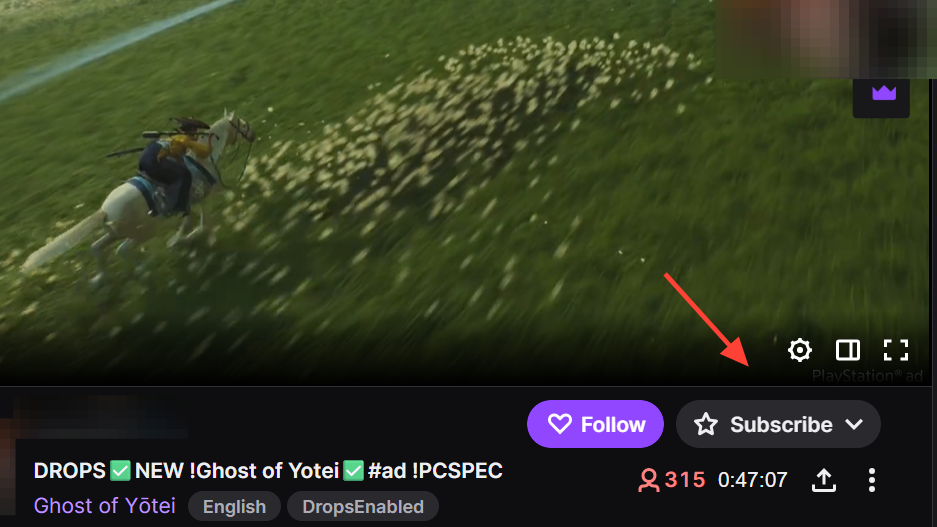
Task: Open the three-dot more options menu
Action: pyautogui.click(x=872, y=480)
